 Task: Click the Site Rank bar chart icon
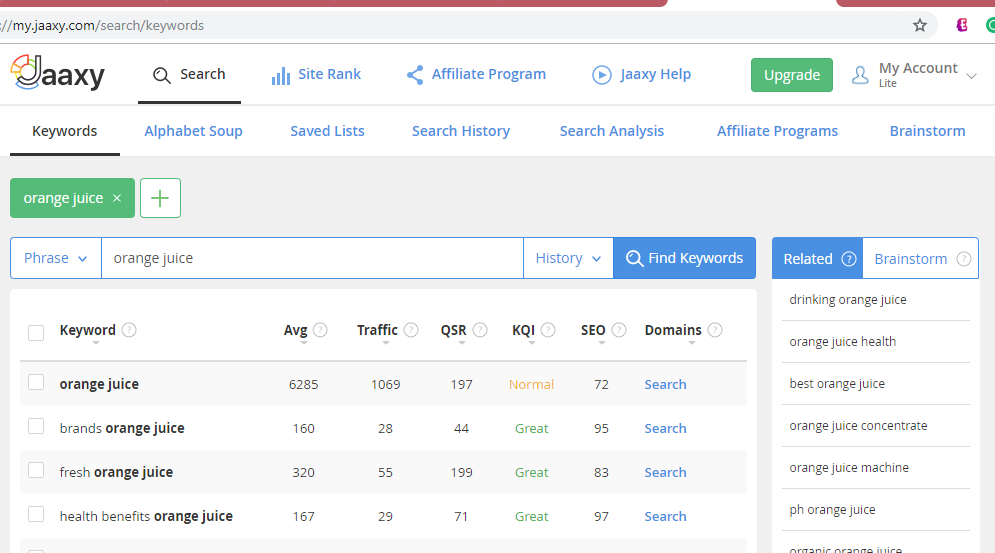[x=280, y=76]
